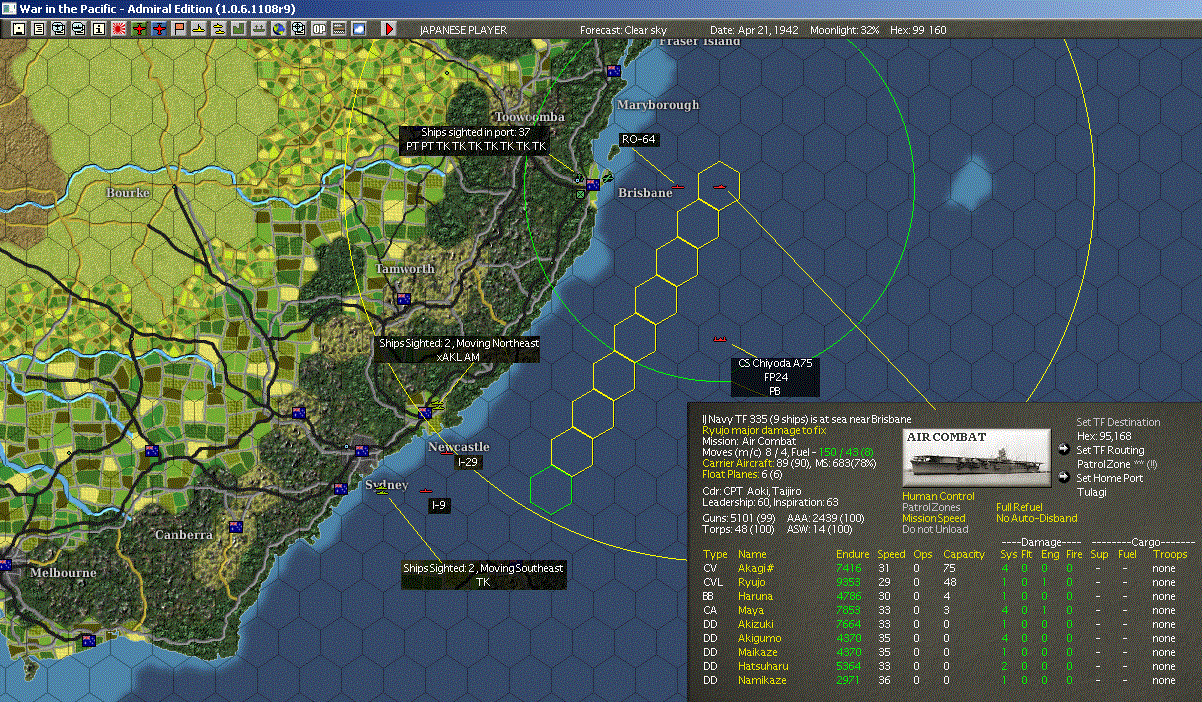Click 'Ships Sighted: 2, Moving Southeast' label
Screen dimensions: 1202x702
point(483,568)
